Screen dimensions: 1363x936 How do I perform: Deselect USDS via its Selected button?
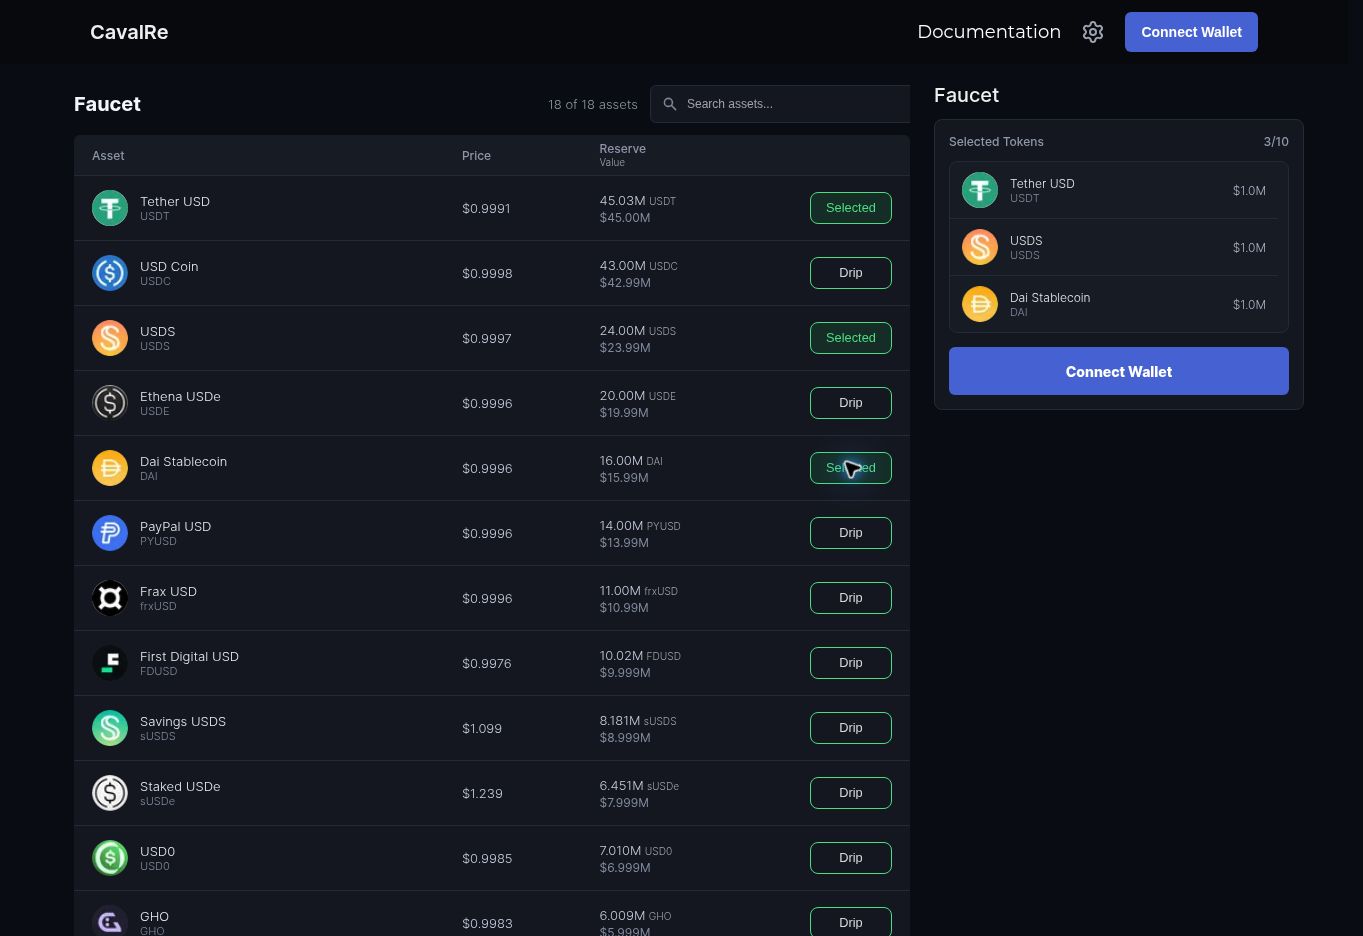(851, 338)
